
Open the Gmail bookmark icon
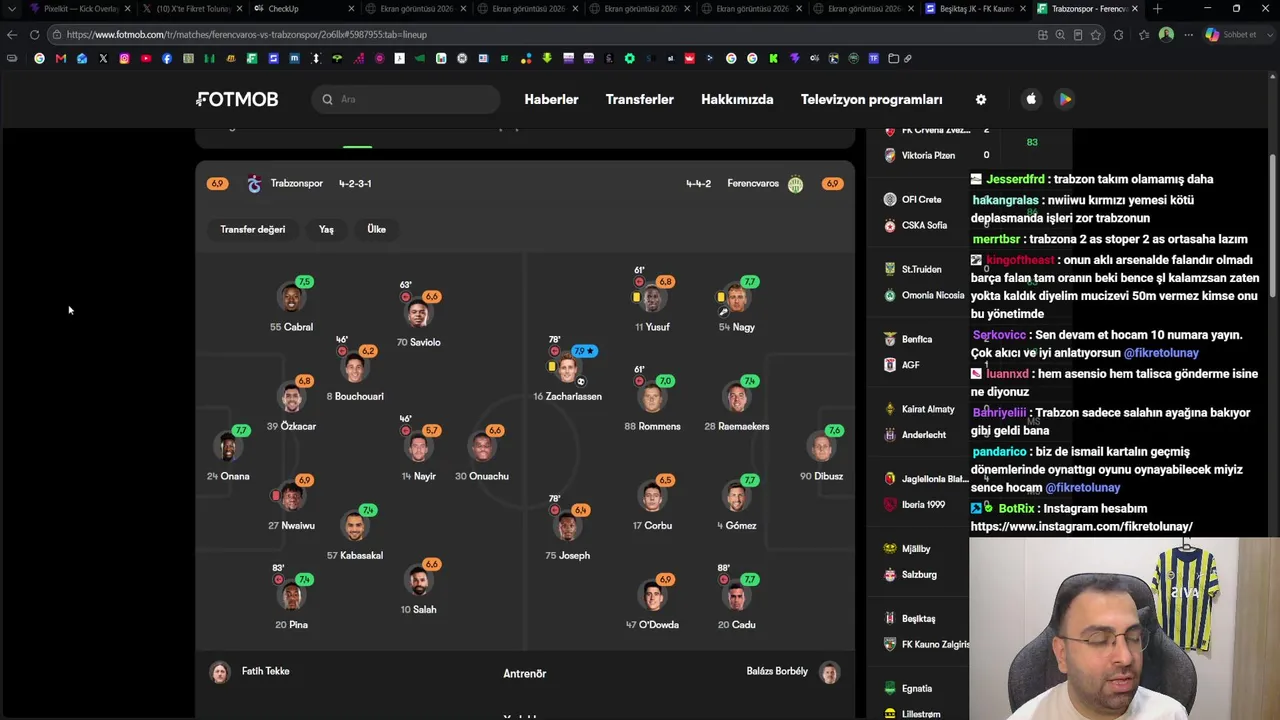[61, 58]
